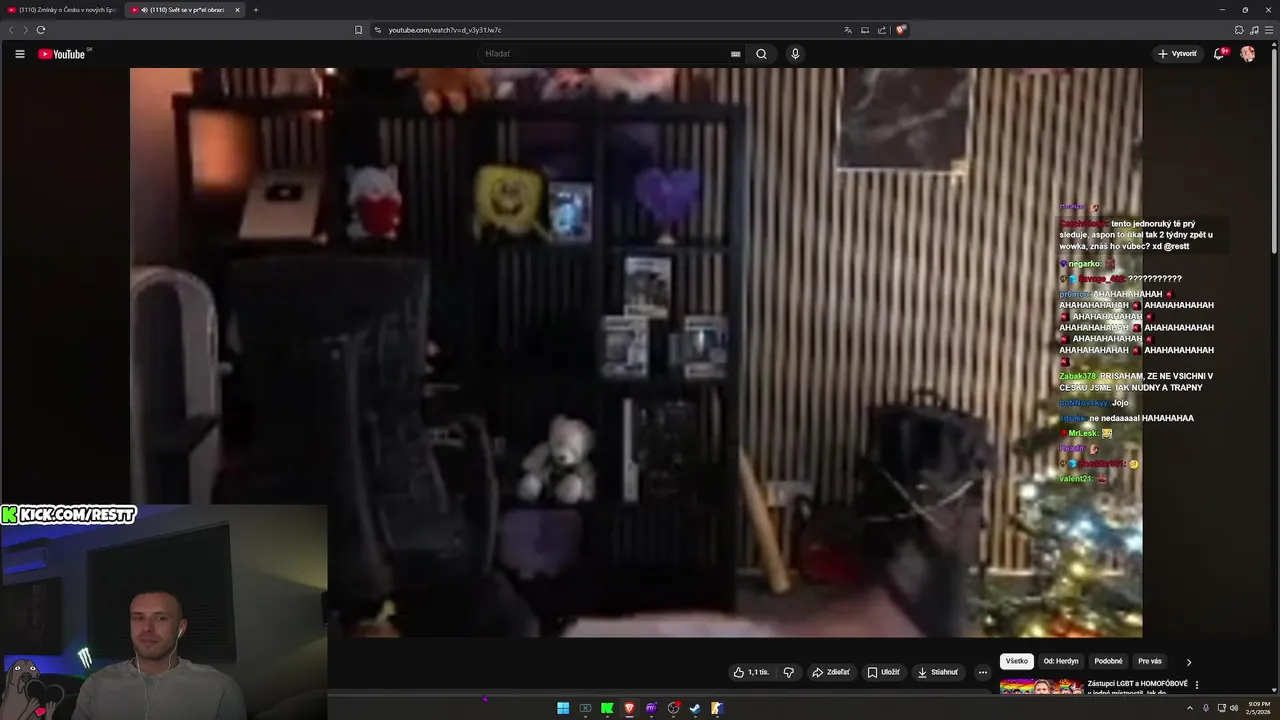Click the Zdieľať share button

(830, 672)
